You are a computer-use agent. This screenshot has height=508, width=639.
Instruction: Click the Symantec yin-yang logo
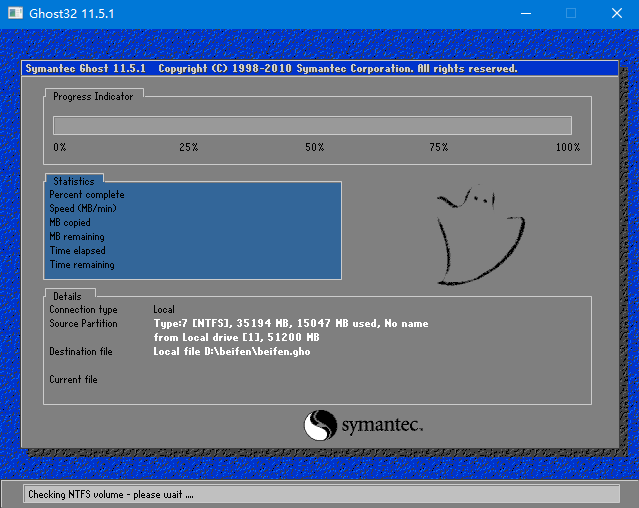coord(320,425)
